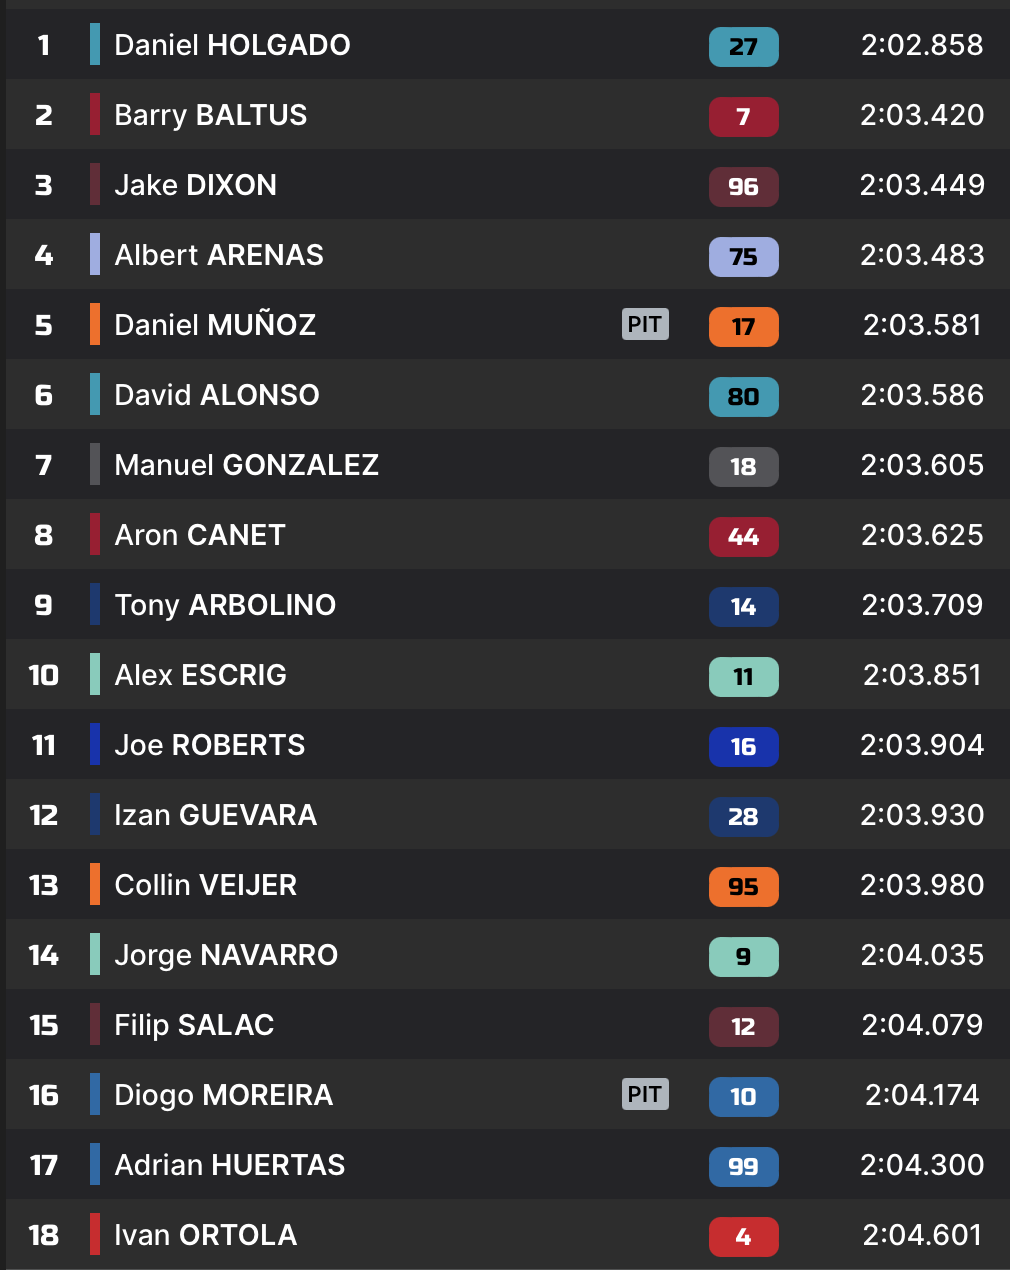The width and height of the screenshot is (1010, 1270).
Task: Click the mint number 11 badge
Action: (x=743, y=677)
